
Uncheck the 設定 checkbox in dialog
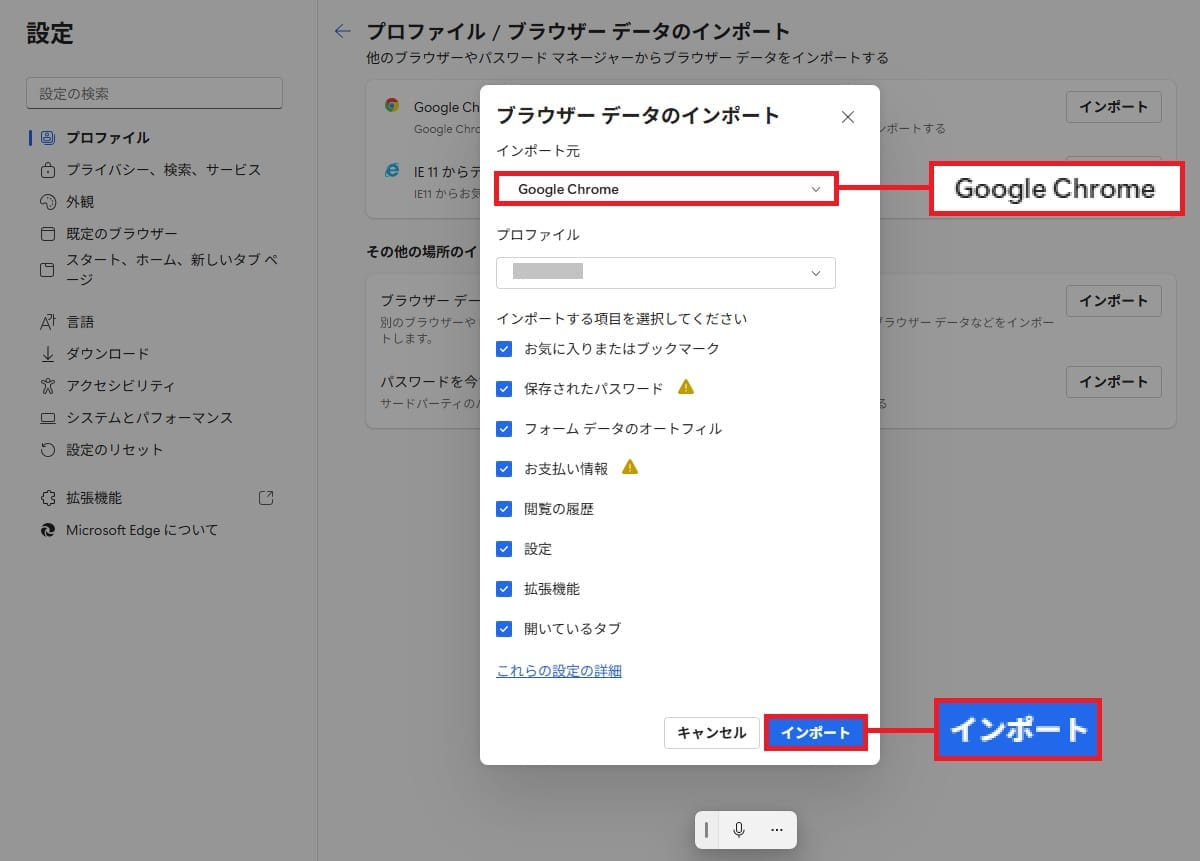(504, 549)
